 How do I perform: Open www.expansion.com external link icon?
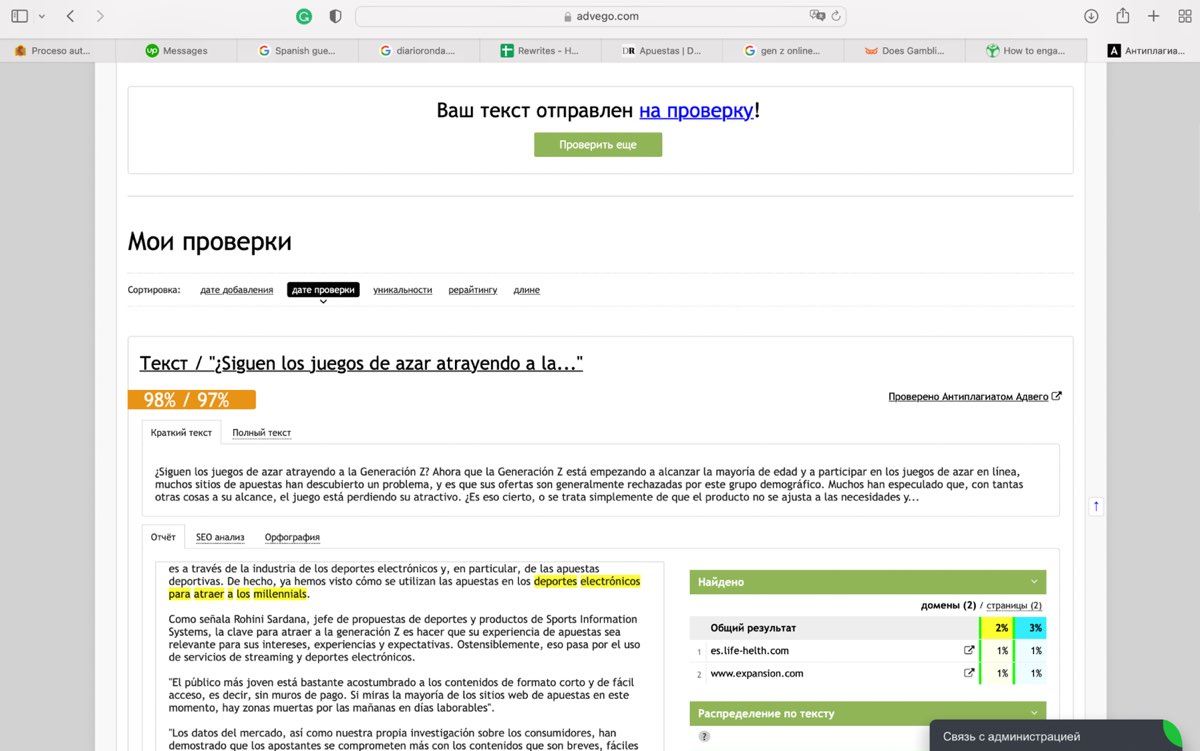point(968,674)
